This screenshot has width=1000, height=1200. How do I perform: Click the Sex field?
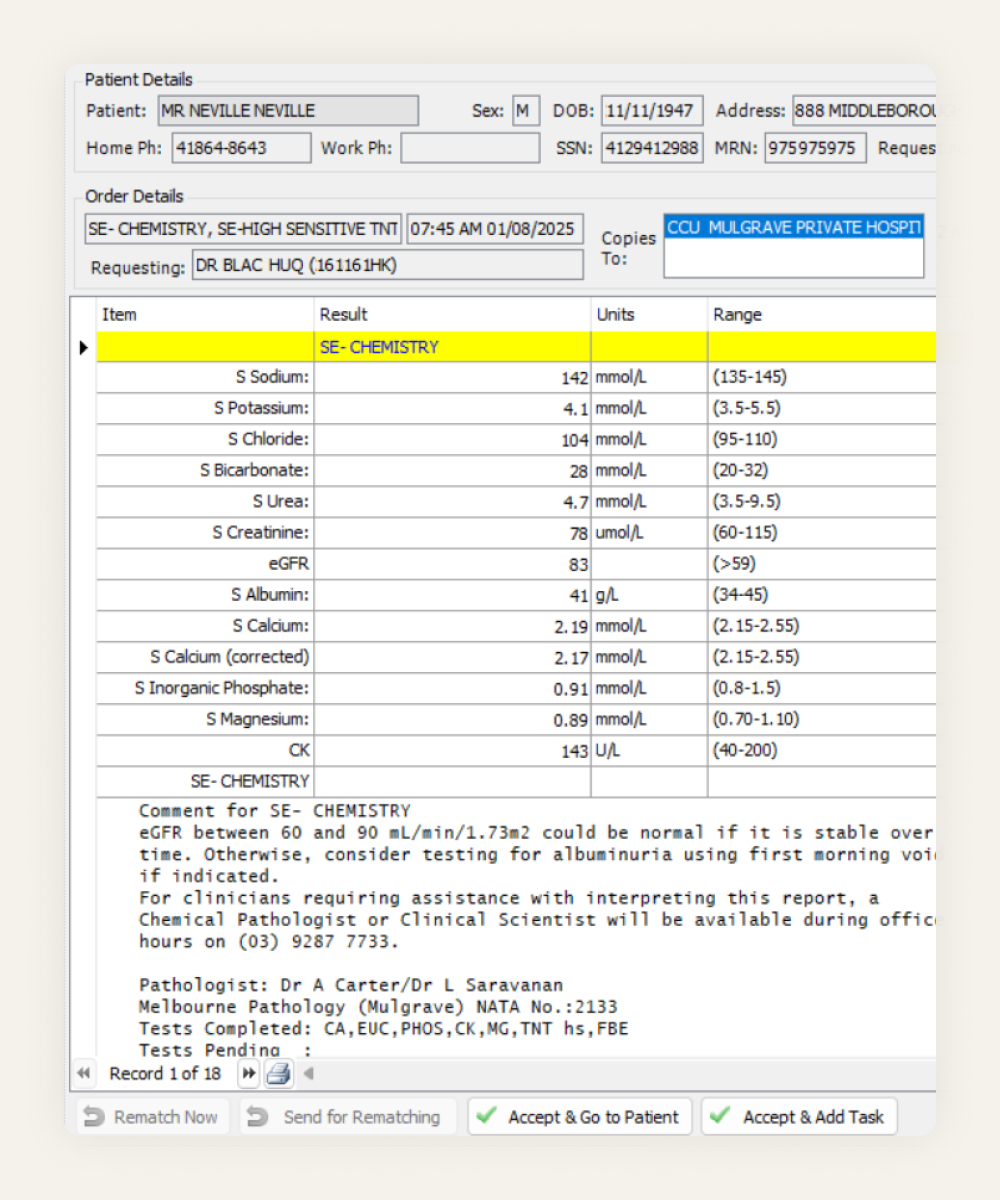(526, 111)
